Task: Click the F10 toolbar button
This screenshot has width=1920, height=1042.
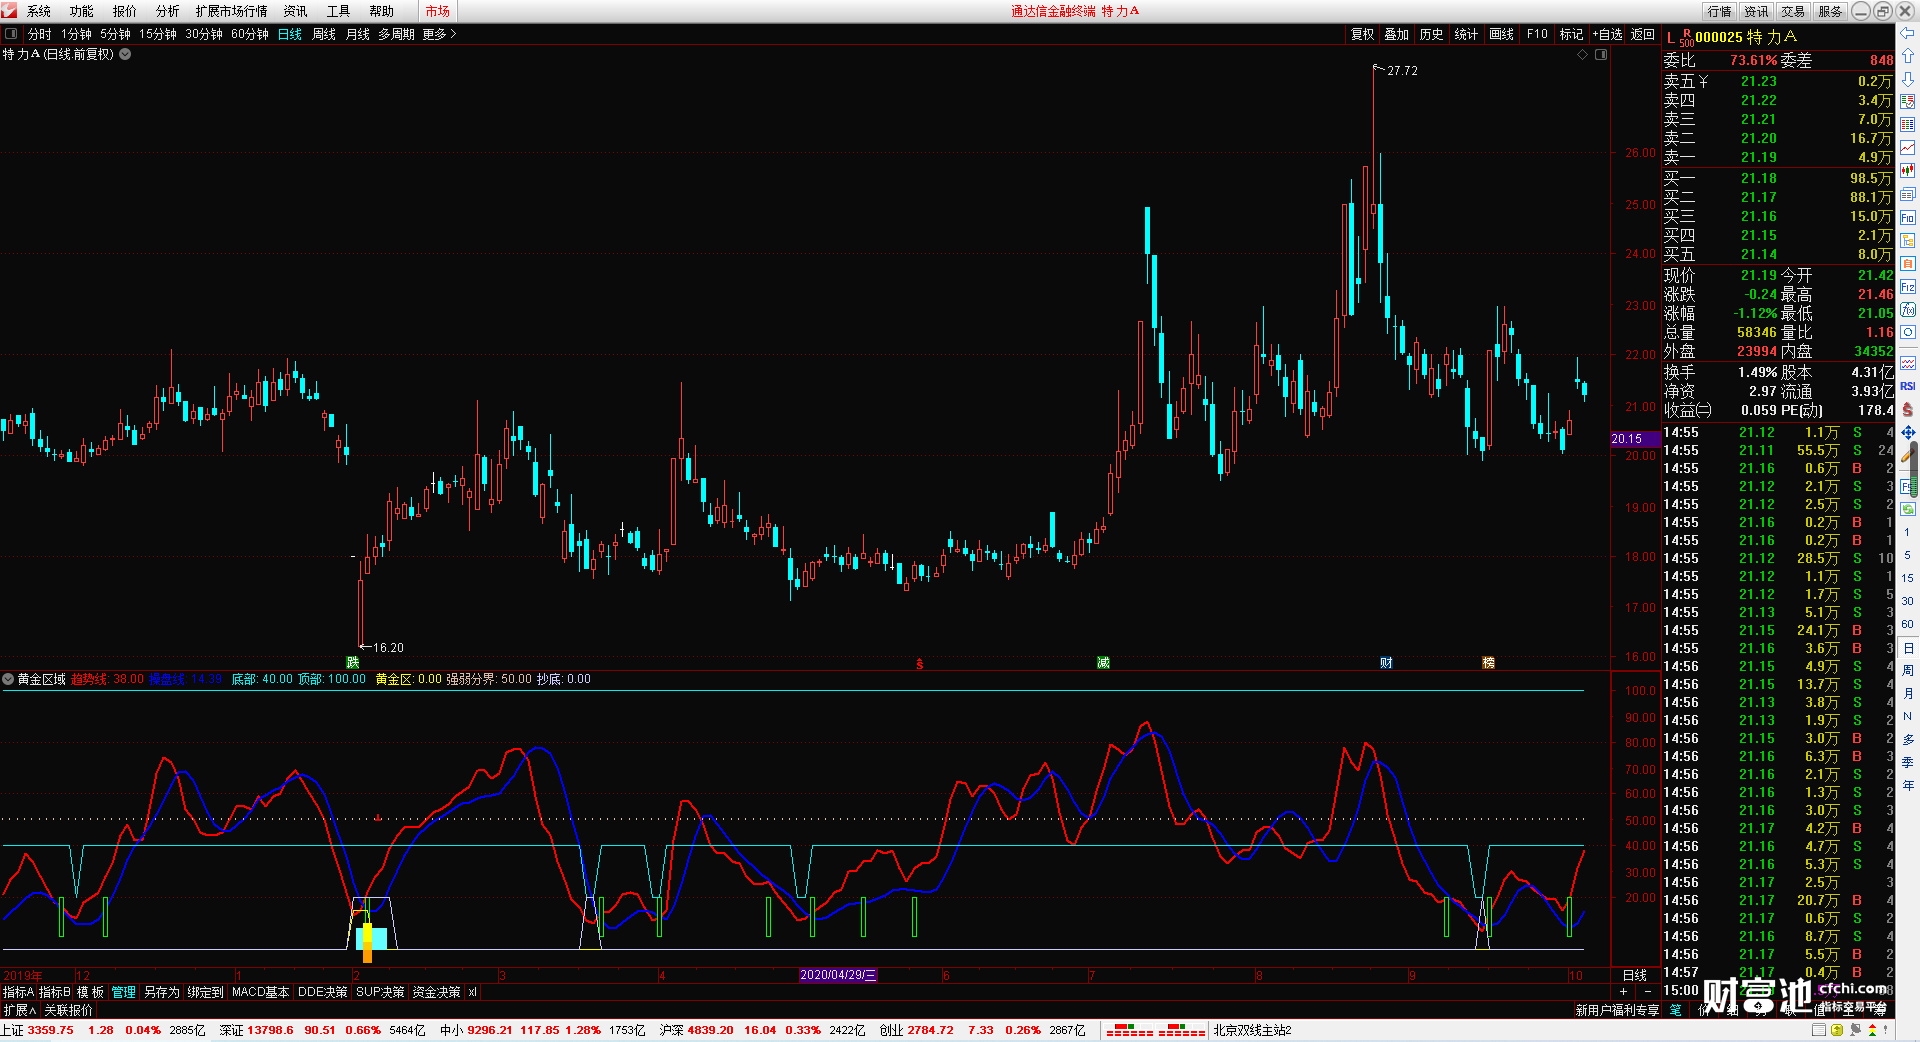Action: [1537, 34]
